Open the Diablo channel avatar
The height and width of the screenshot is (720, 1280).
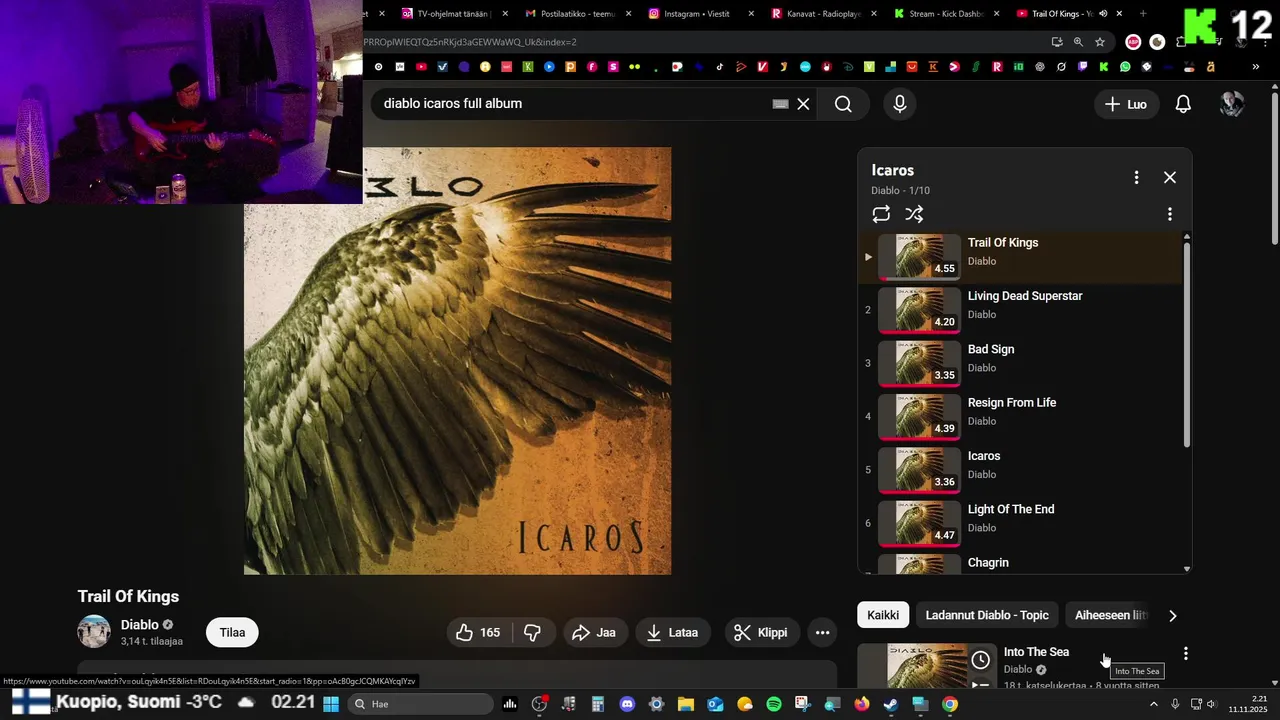click(94, 632)
